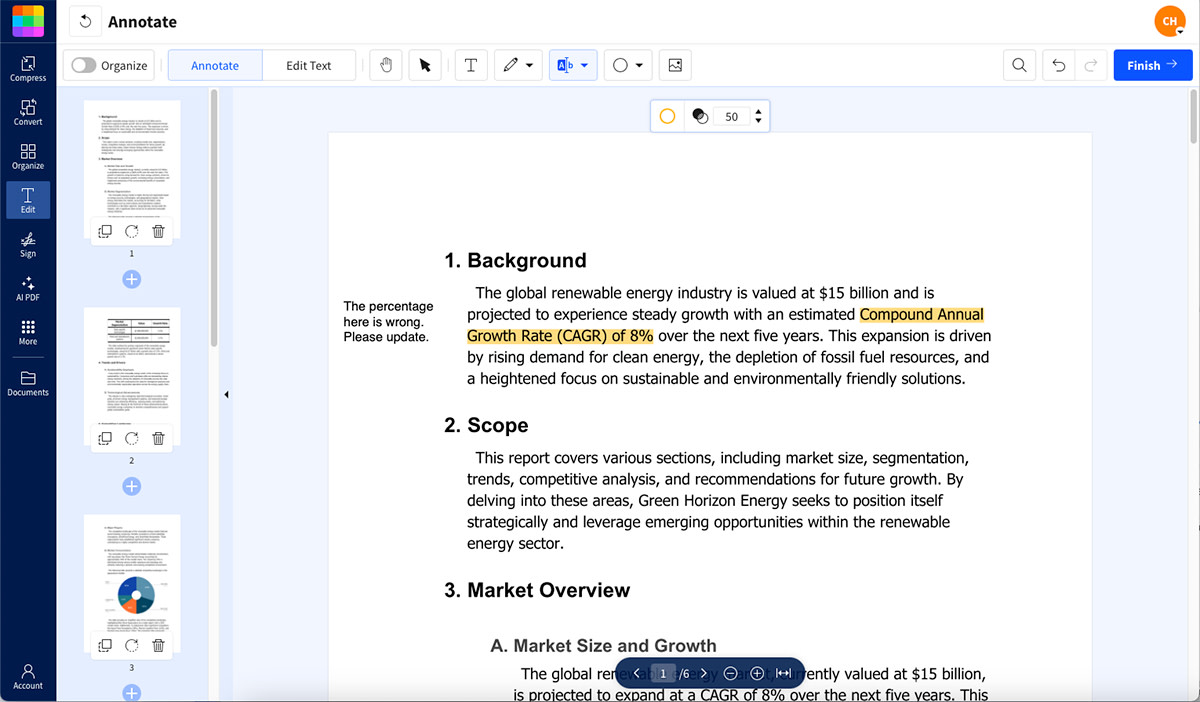Open the AI PDF sidebar panel
This screenshot has width=1200, height=702.
[28, 287]
